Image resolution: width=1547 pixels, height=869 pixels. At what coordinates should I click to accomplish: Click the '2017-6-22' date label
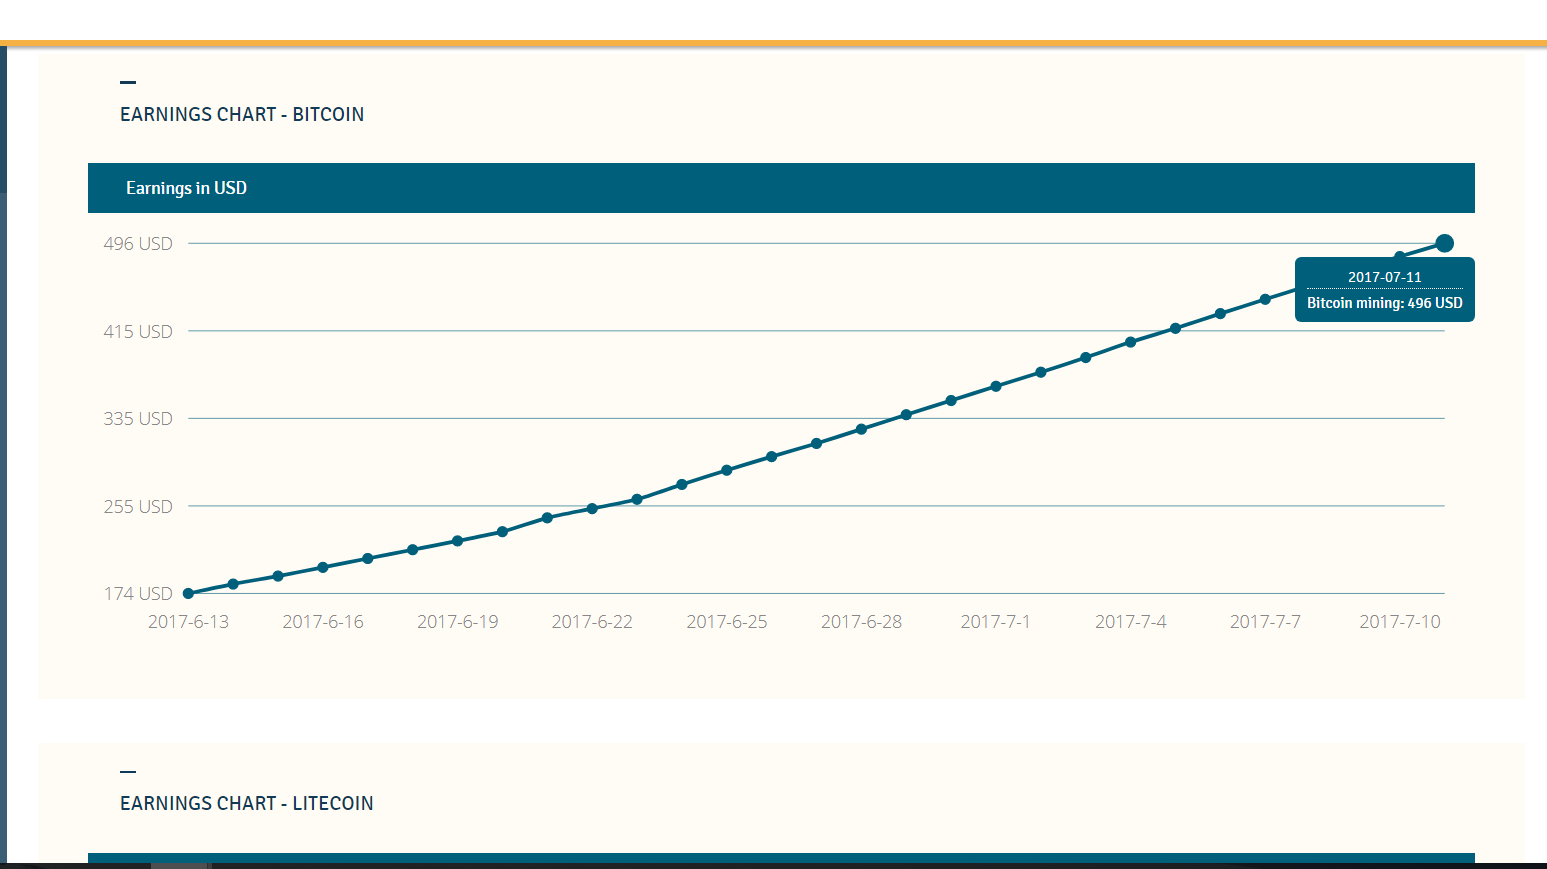tap(592, 622)
